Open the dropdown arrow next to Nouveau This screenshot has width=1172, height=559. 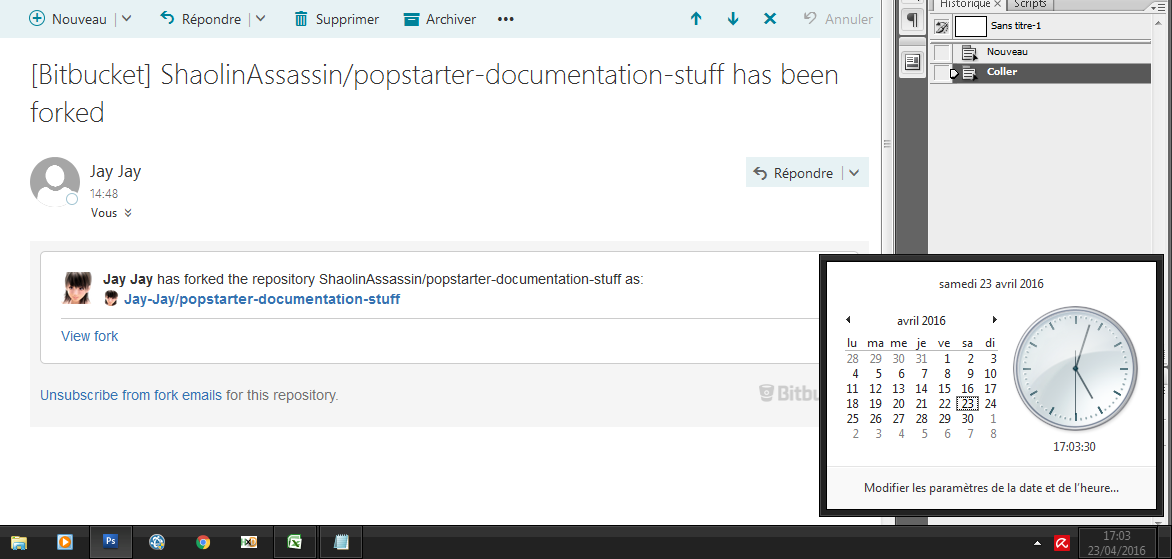point(126,19)
